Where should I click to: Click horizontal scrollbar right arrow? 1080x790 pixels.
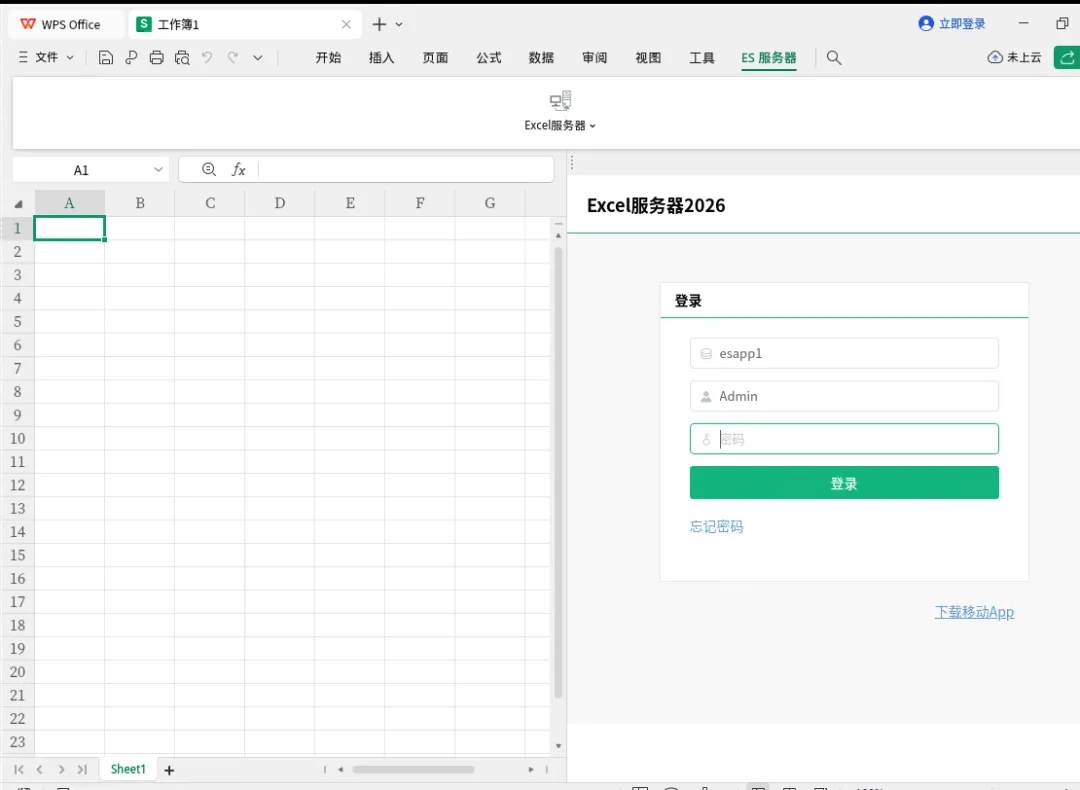tap(530, 769)
